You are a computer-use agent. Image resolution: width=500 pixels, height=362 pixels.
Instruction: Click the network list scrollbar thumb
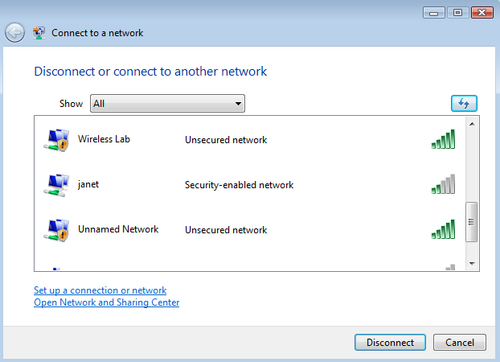(471, 222)
